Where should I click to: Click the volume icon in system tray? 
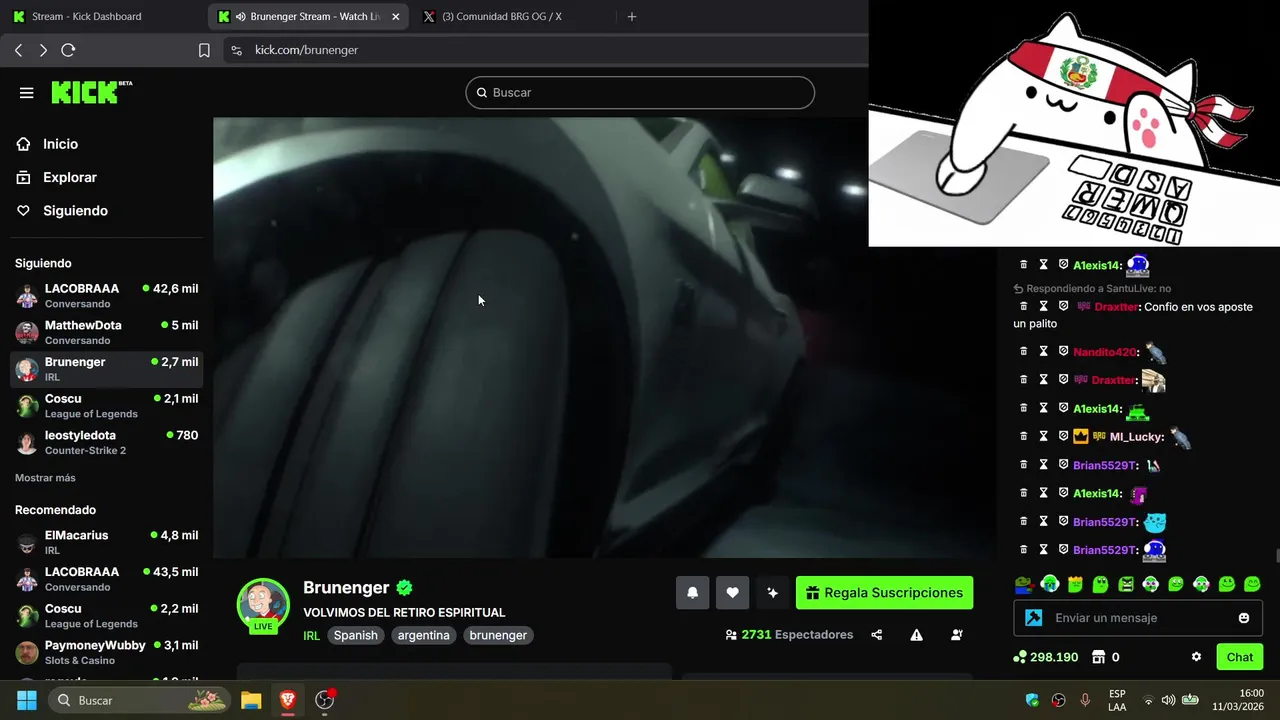click(1168, 700)
